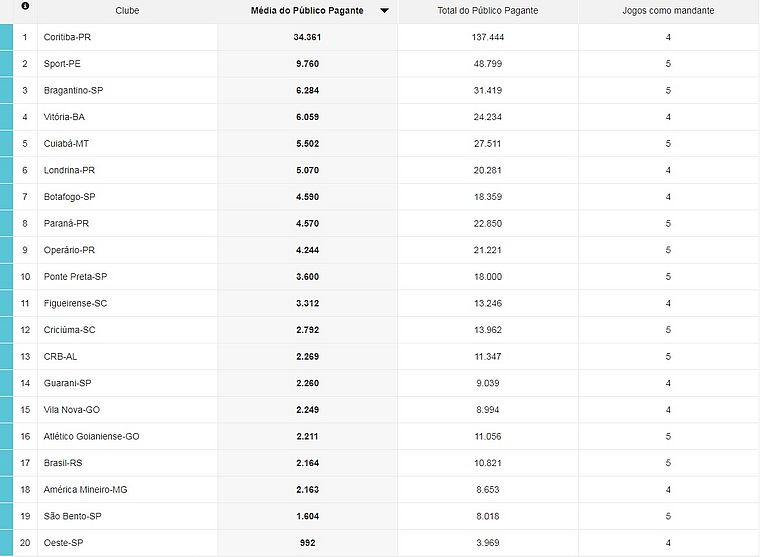Click Coritiba's 34.361 average attendance cell
The image size is (760, 557).
[307, 37]
